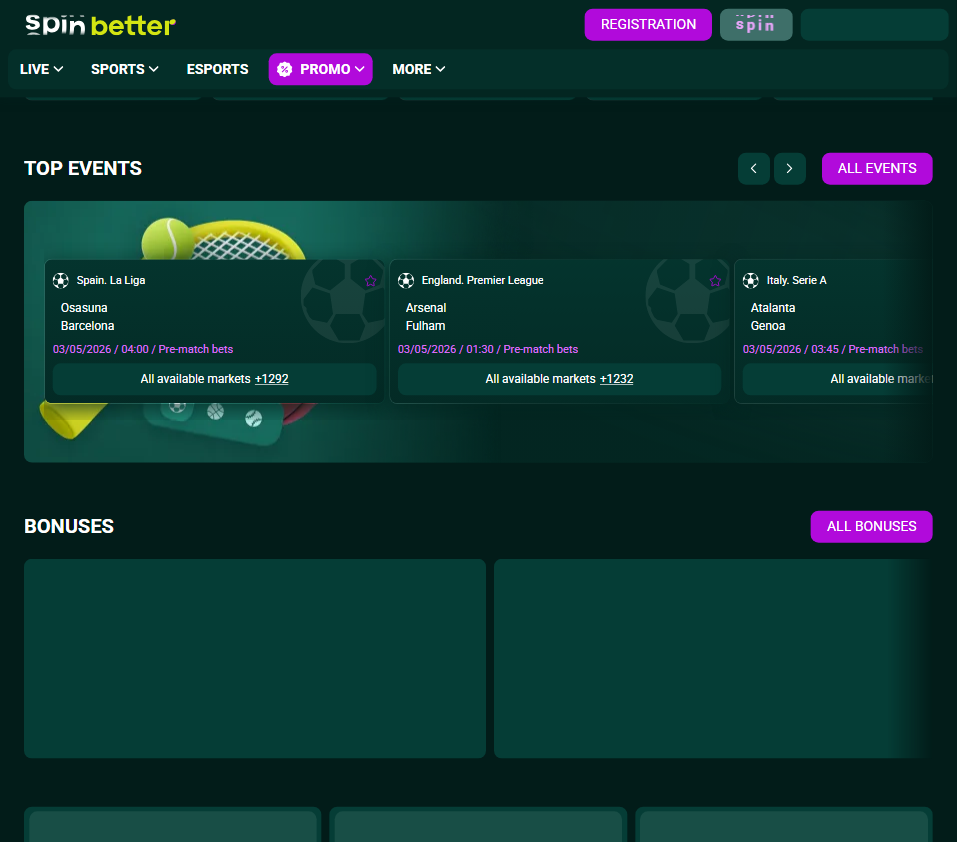Select Genoa team name

coord(767,326)
